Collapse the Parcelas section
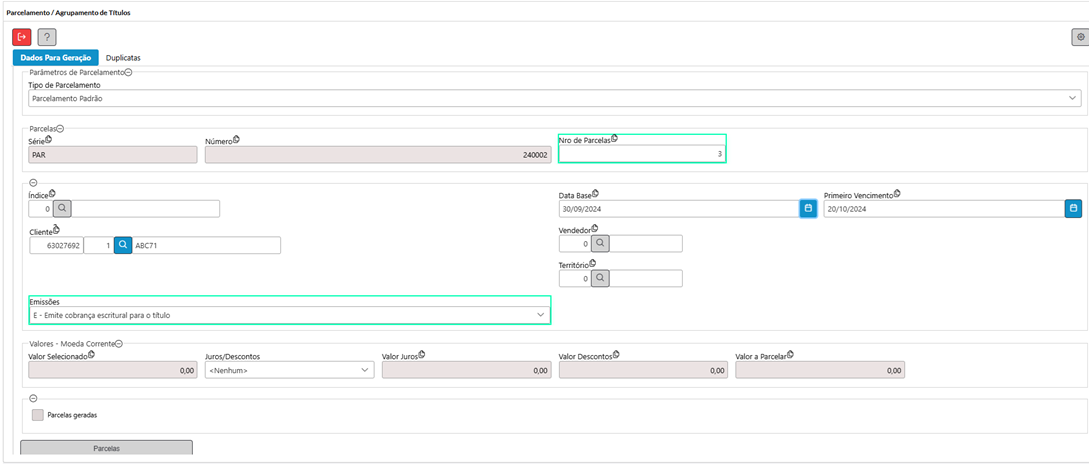 point(60,128)
